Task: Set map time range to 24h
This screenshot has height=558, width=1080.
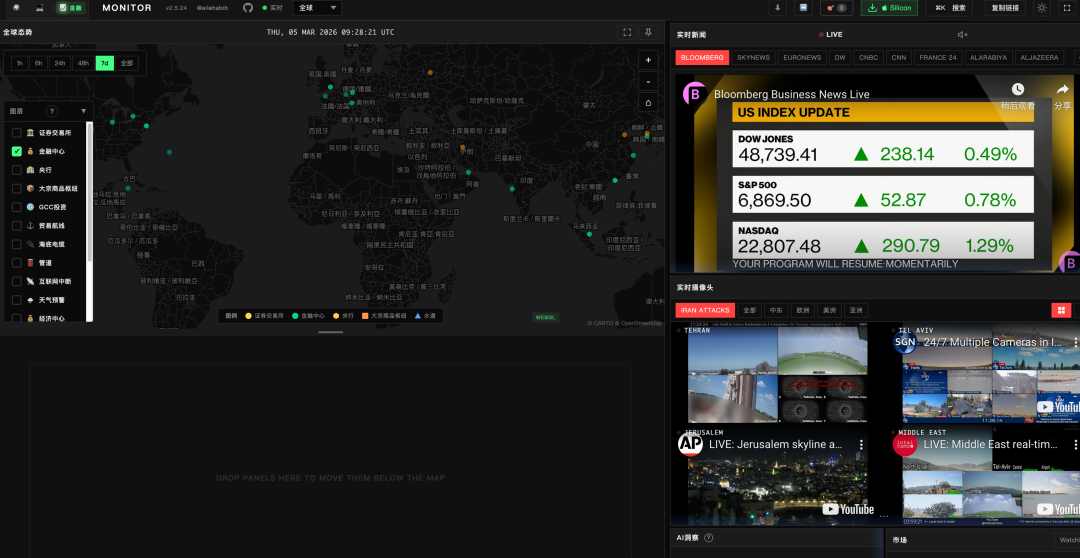Action: coord(60,63)
